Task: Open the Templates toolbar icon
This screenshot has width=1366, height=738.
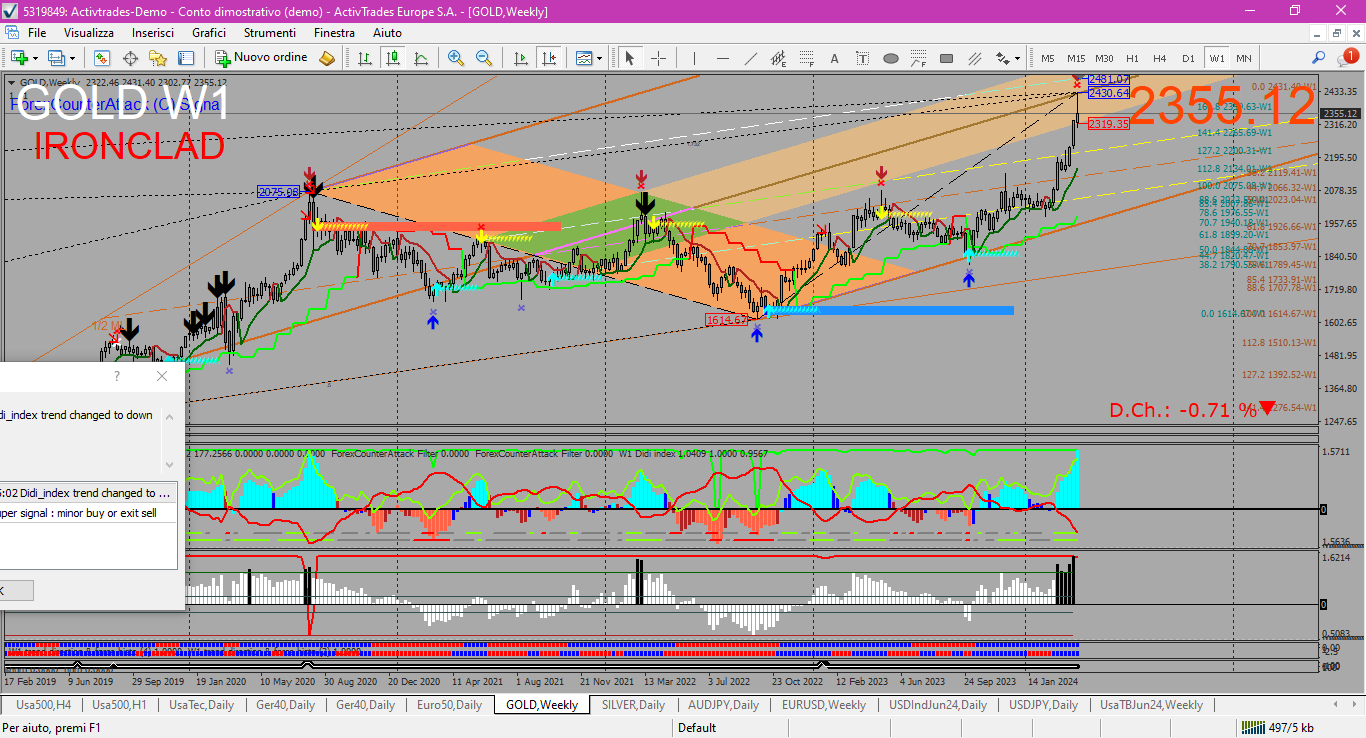Action: (x=585, y=58)
